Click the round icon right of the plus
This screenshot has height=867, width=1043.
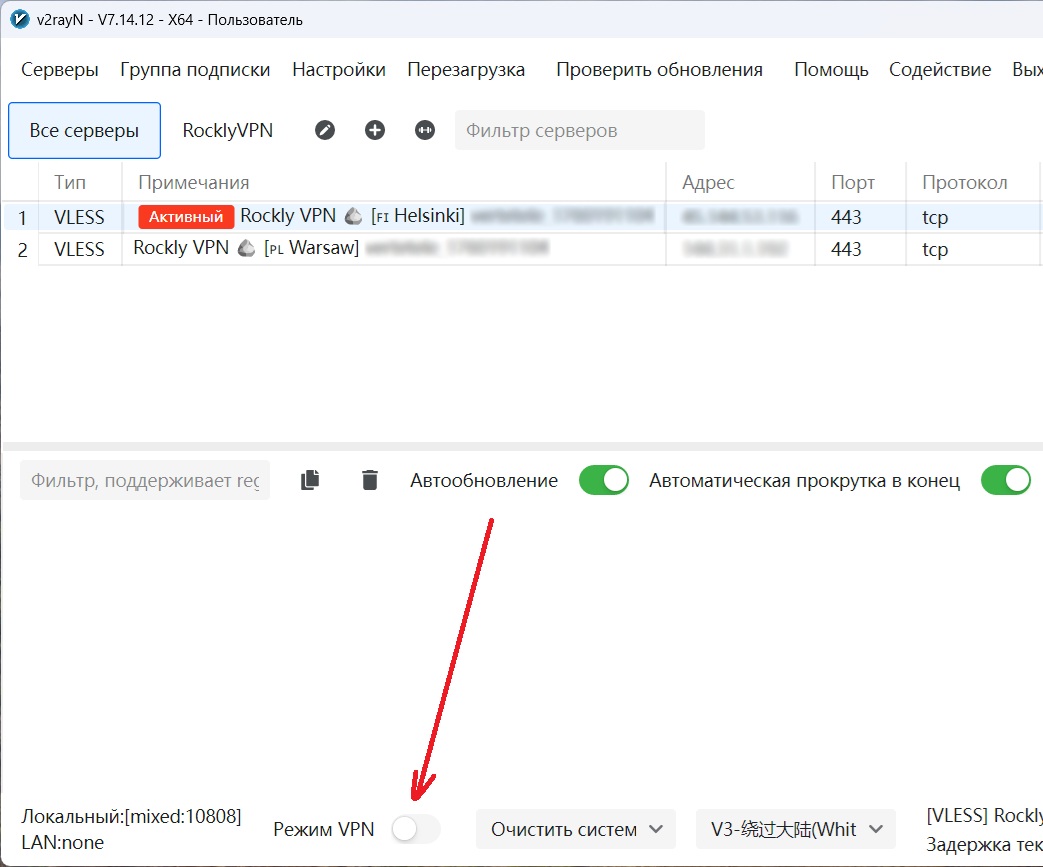click(x=425, y=130)
